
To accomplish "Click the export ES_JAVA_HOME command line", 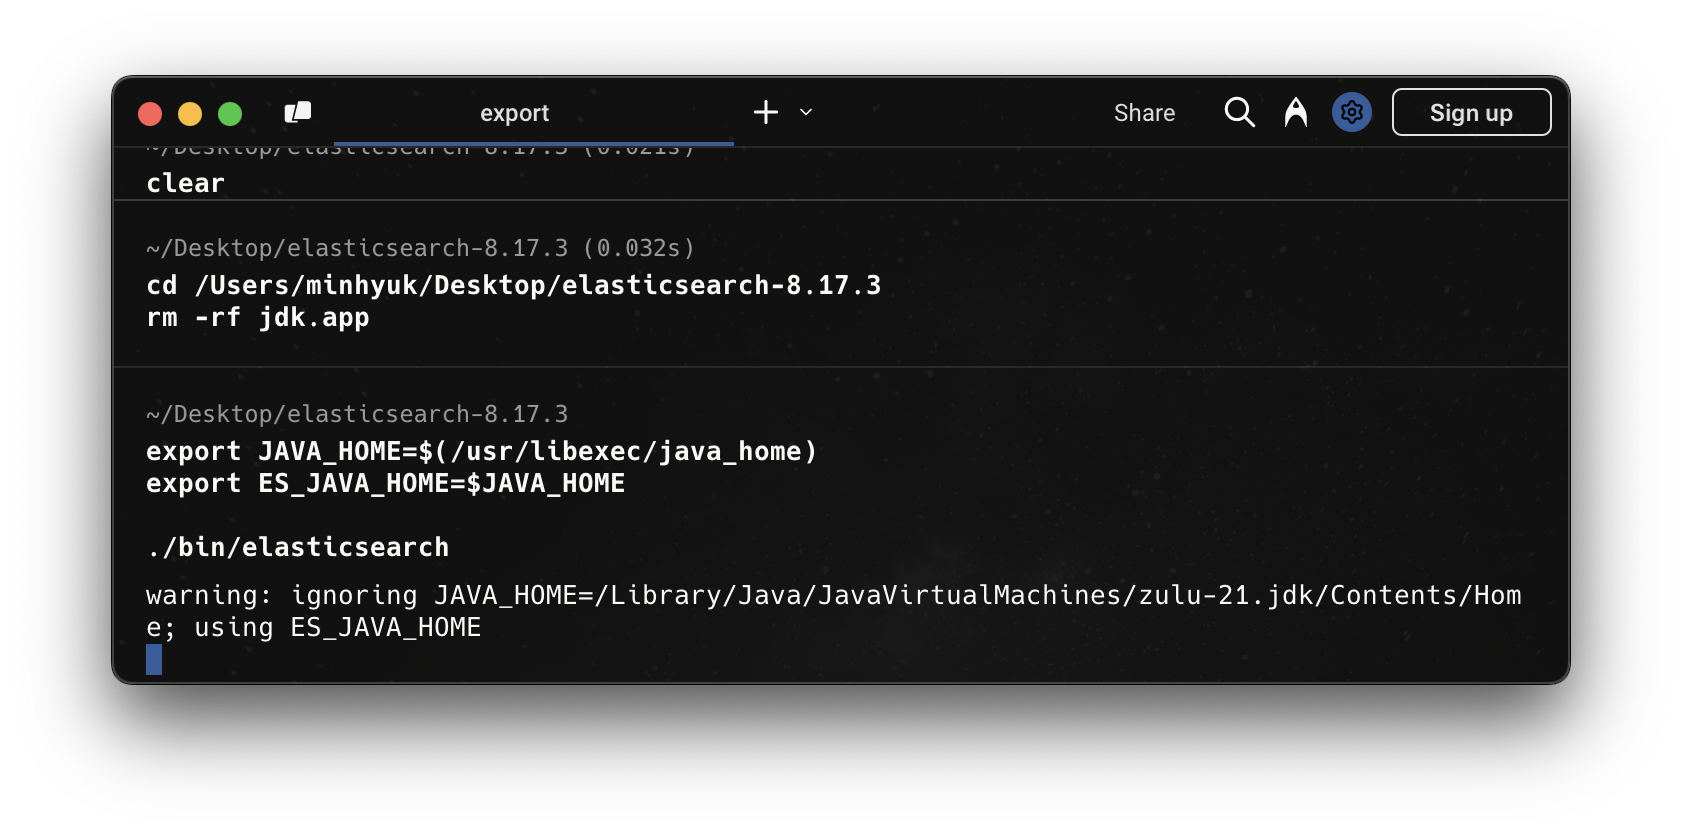I will tap(385, 484).
